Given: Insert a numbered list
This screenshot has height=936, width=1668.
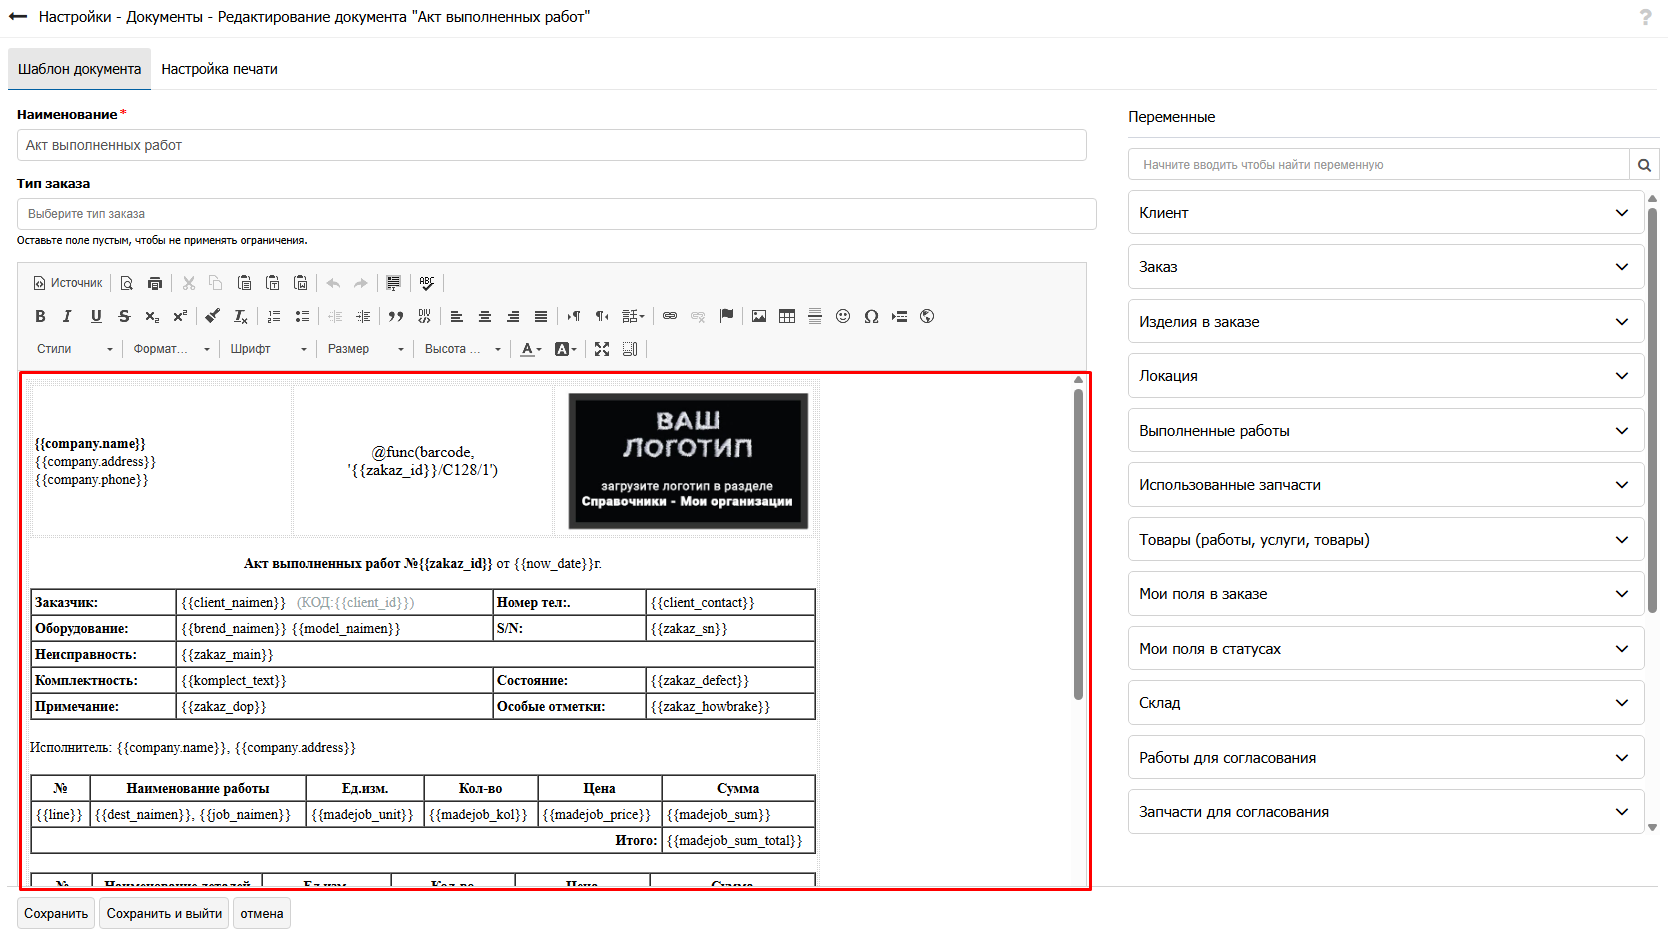Looking at the screenshot, I should pos(274,316).
